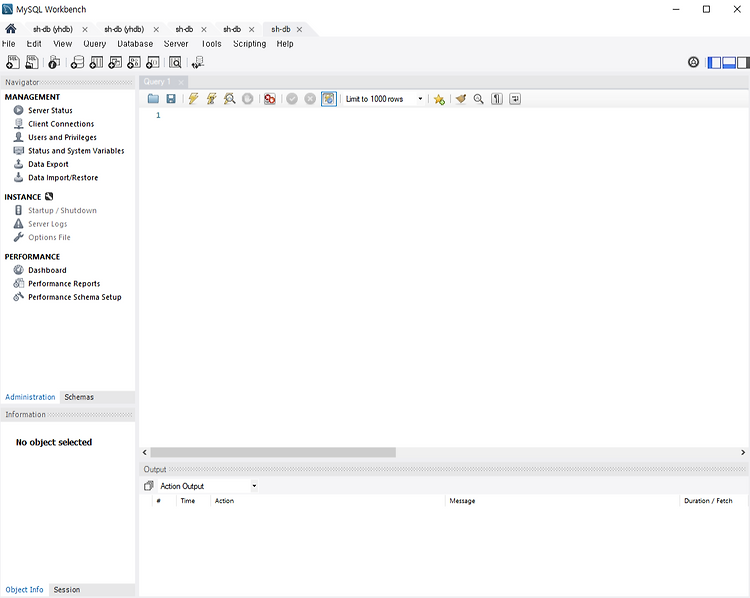Create a new schema icon
The width and height of the screenshot is (750, 598).
tap(77, 62)
